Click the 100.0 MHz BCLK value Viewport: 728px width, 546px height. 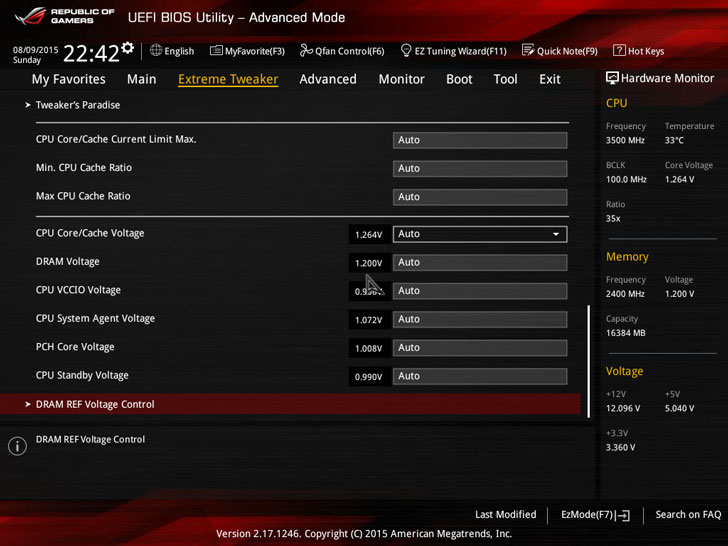pyautogui.click(x=626, y=180)
